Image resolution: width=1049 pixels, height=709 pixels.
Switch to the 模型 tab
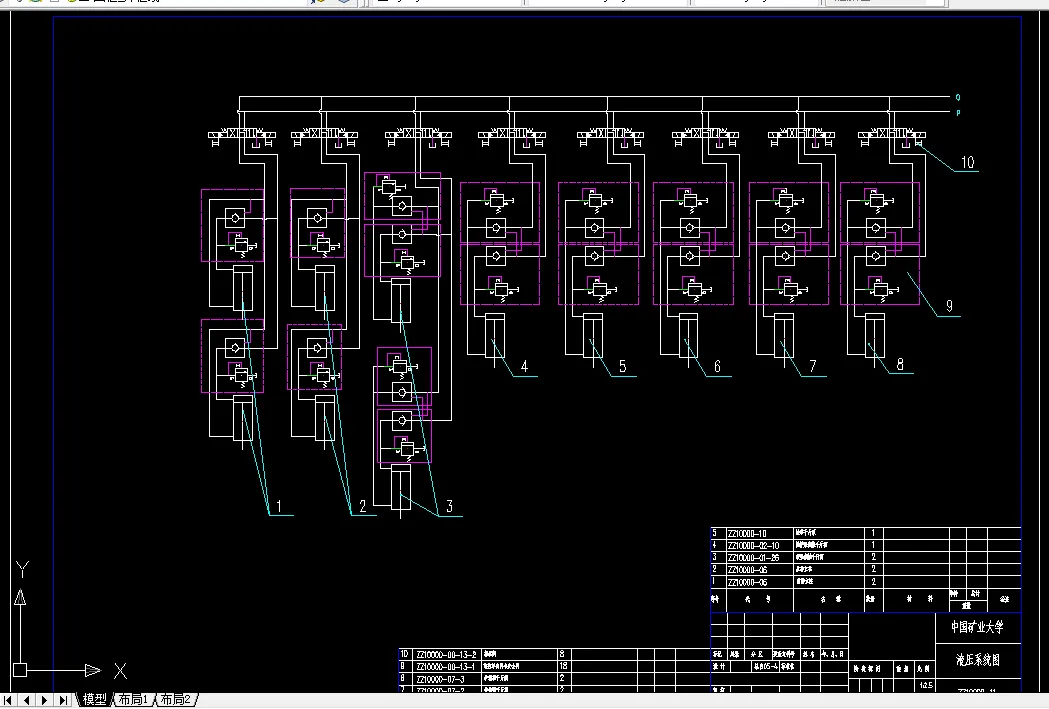[x=94, y=700]
